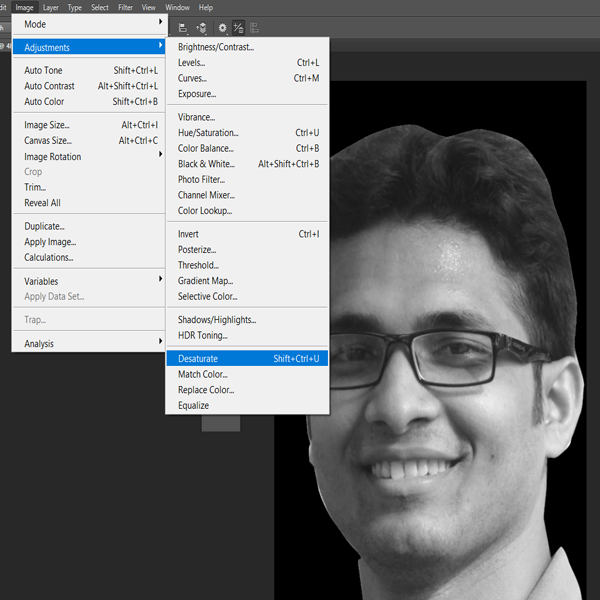The width and height of the screenshot is (600, 600).
Task: Select Levels adjustment
Action: (247, 63)
